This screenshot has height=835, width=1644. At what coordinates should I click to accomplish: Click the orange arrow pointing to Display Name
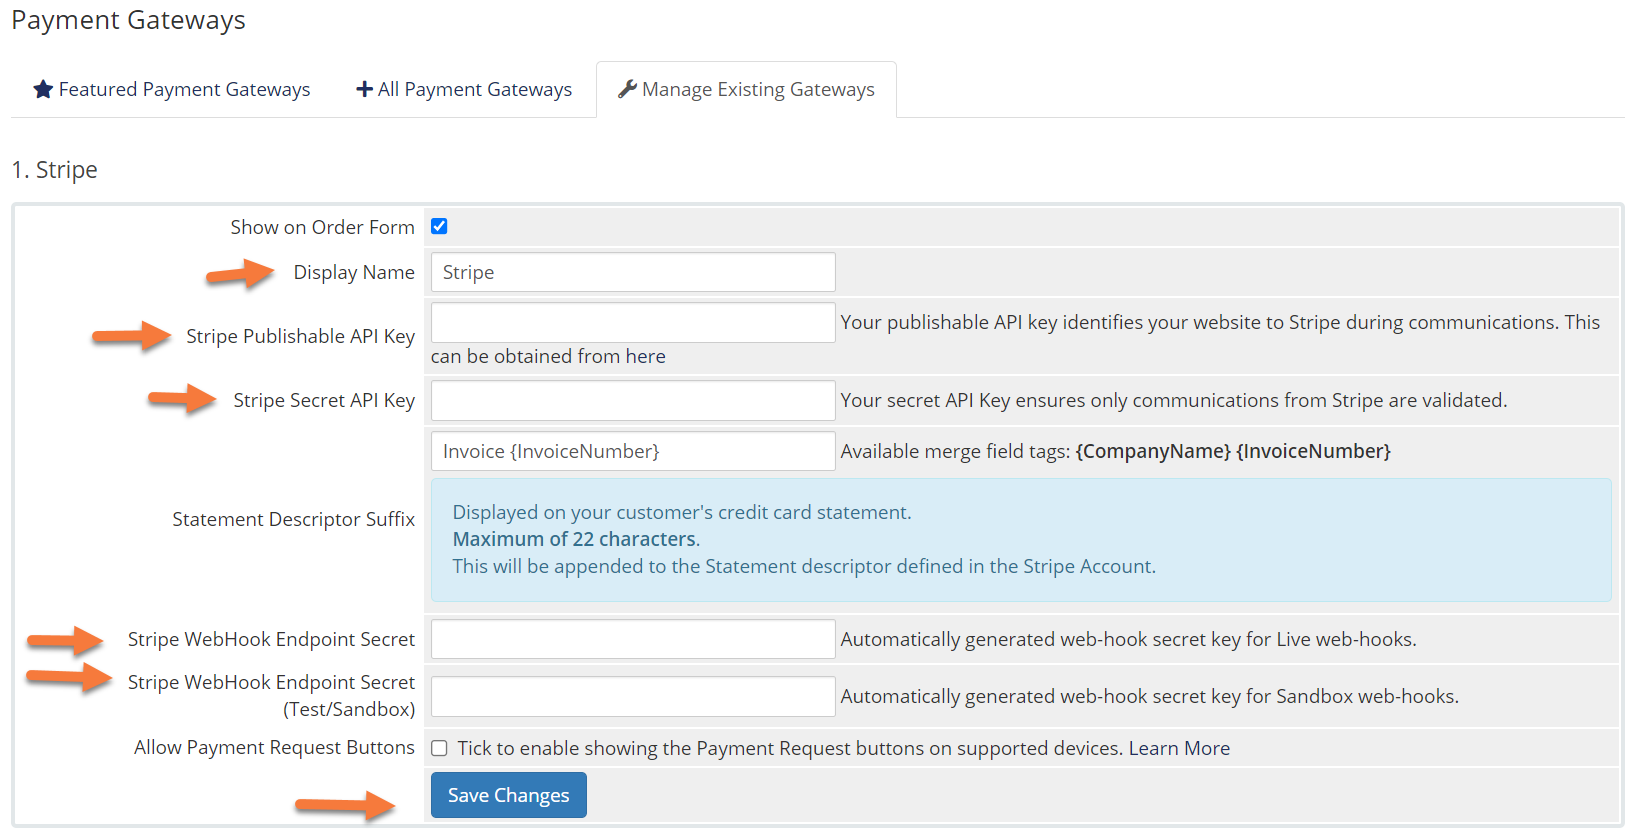pos(240,274)
